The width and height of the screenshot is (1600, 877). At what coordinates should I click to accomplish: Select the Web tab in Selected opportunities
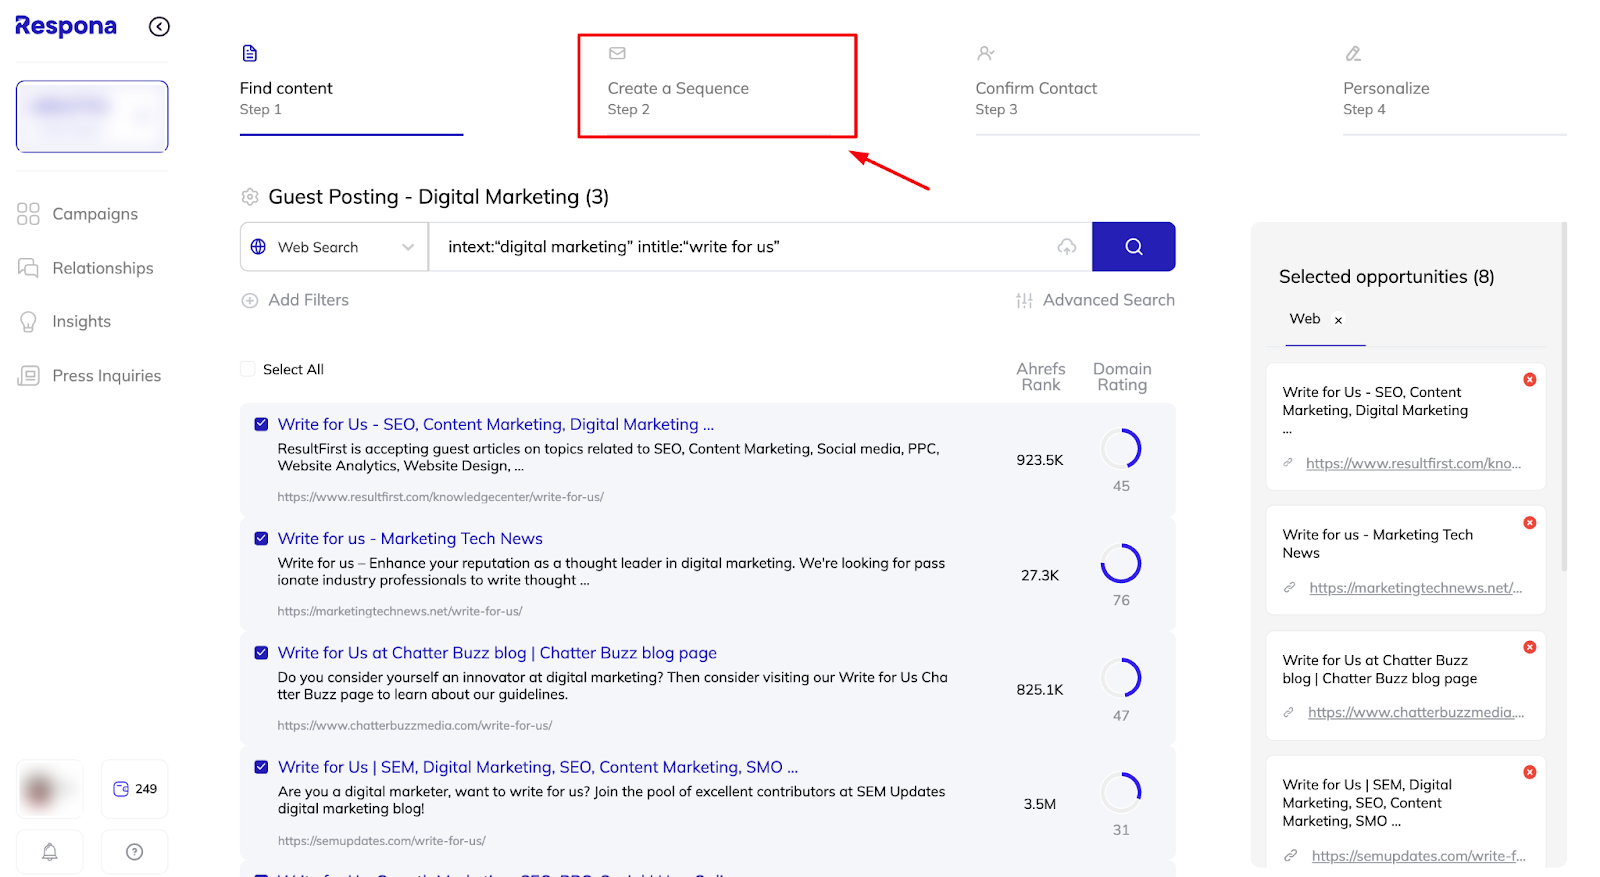click(1305, 319)
